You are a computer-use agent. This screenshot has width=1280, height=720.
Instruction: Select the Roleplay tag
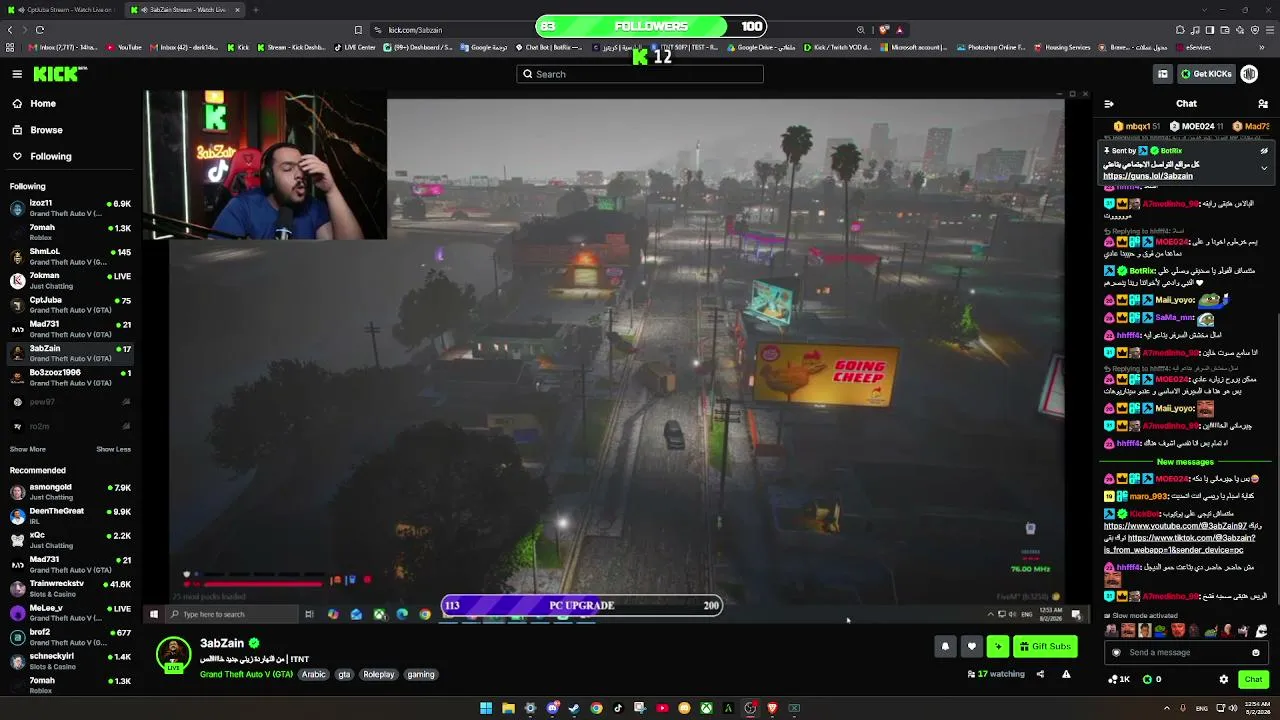tap(379, 675)
